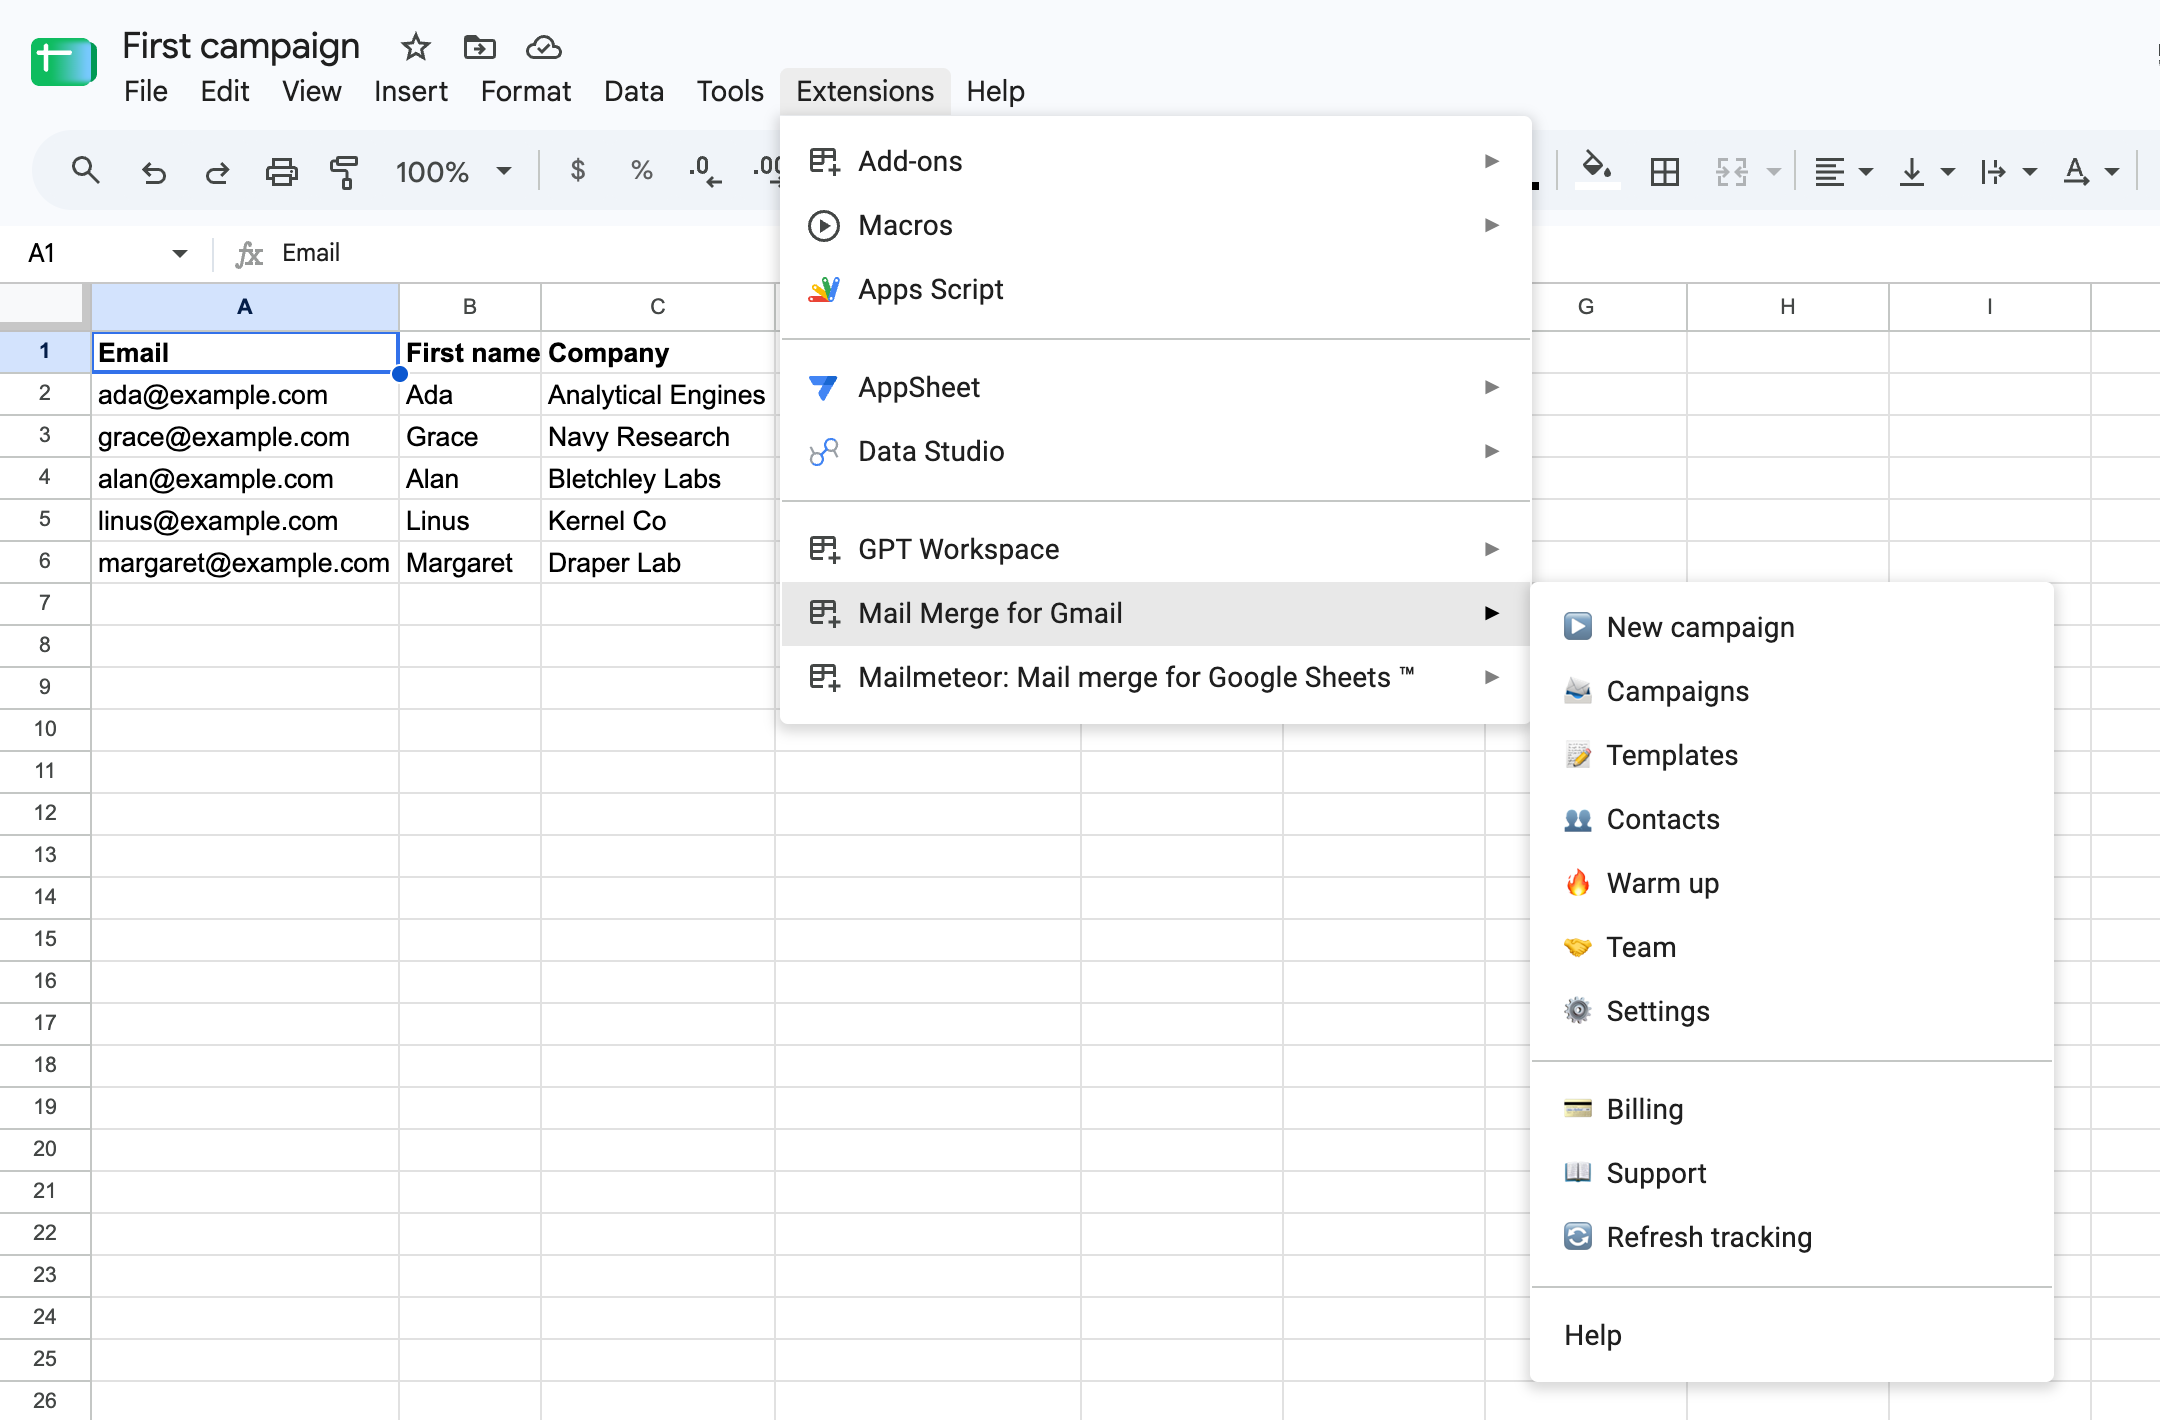Viewport: 2160px width, 1420px height.
Task: Activate the paint format tool
Action: (344, 172)
